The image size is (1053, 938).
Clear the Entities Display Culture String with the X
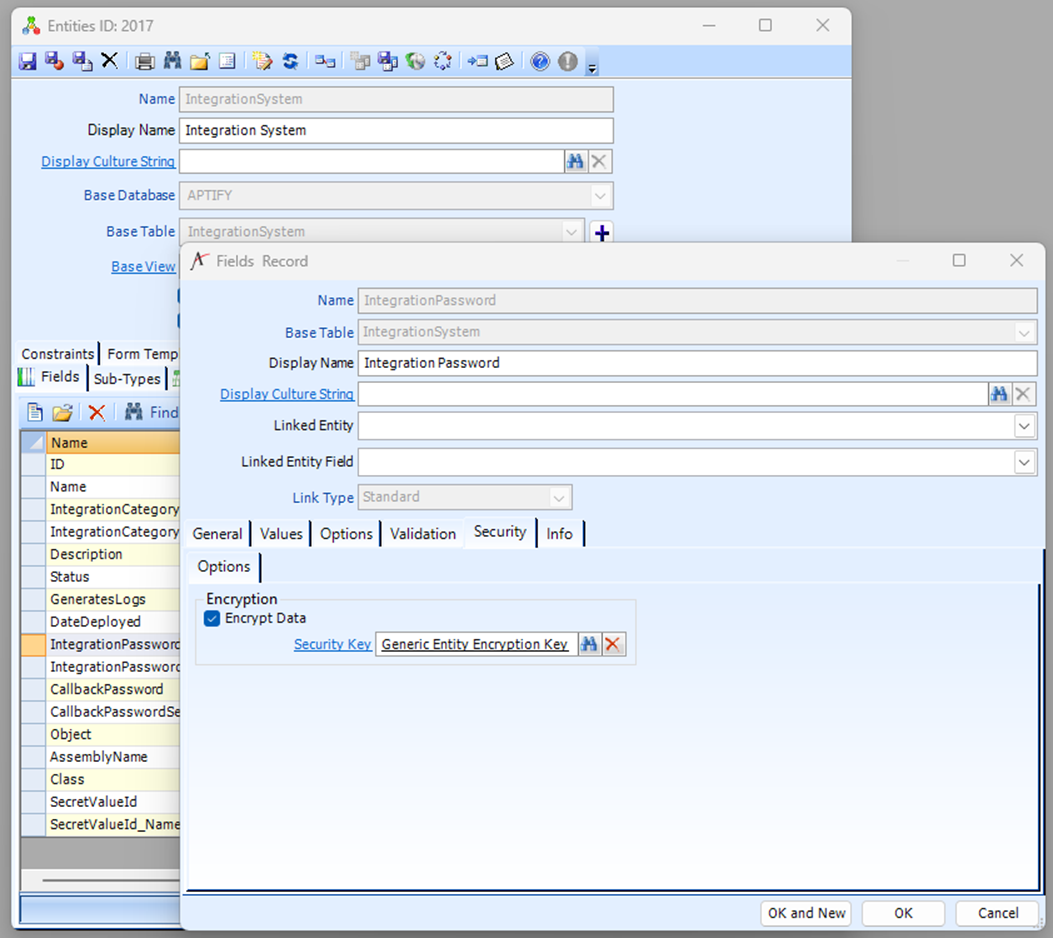coord(599,161)
